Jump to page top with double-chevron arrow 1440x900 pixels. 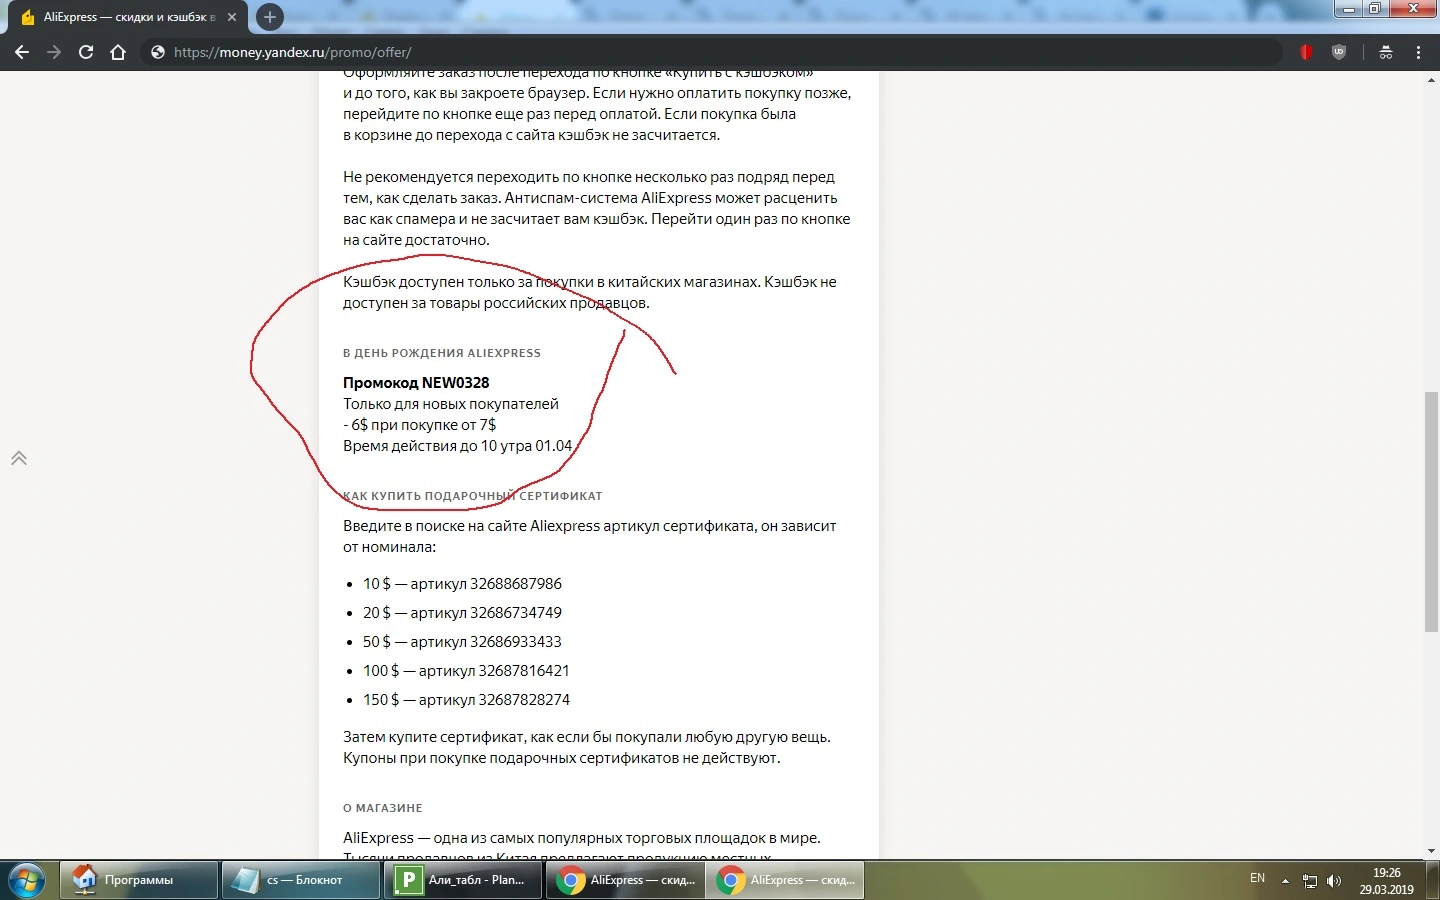[x=18, y=458]
